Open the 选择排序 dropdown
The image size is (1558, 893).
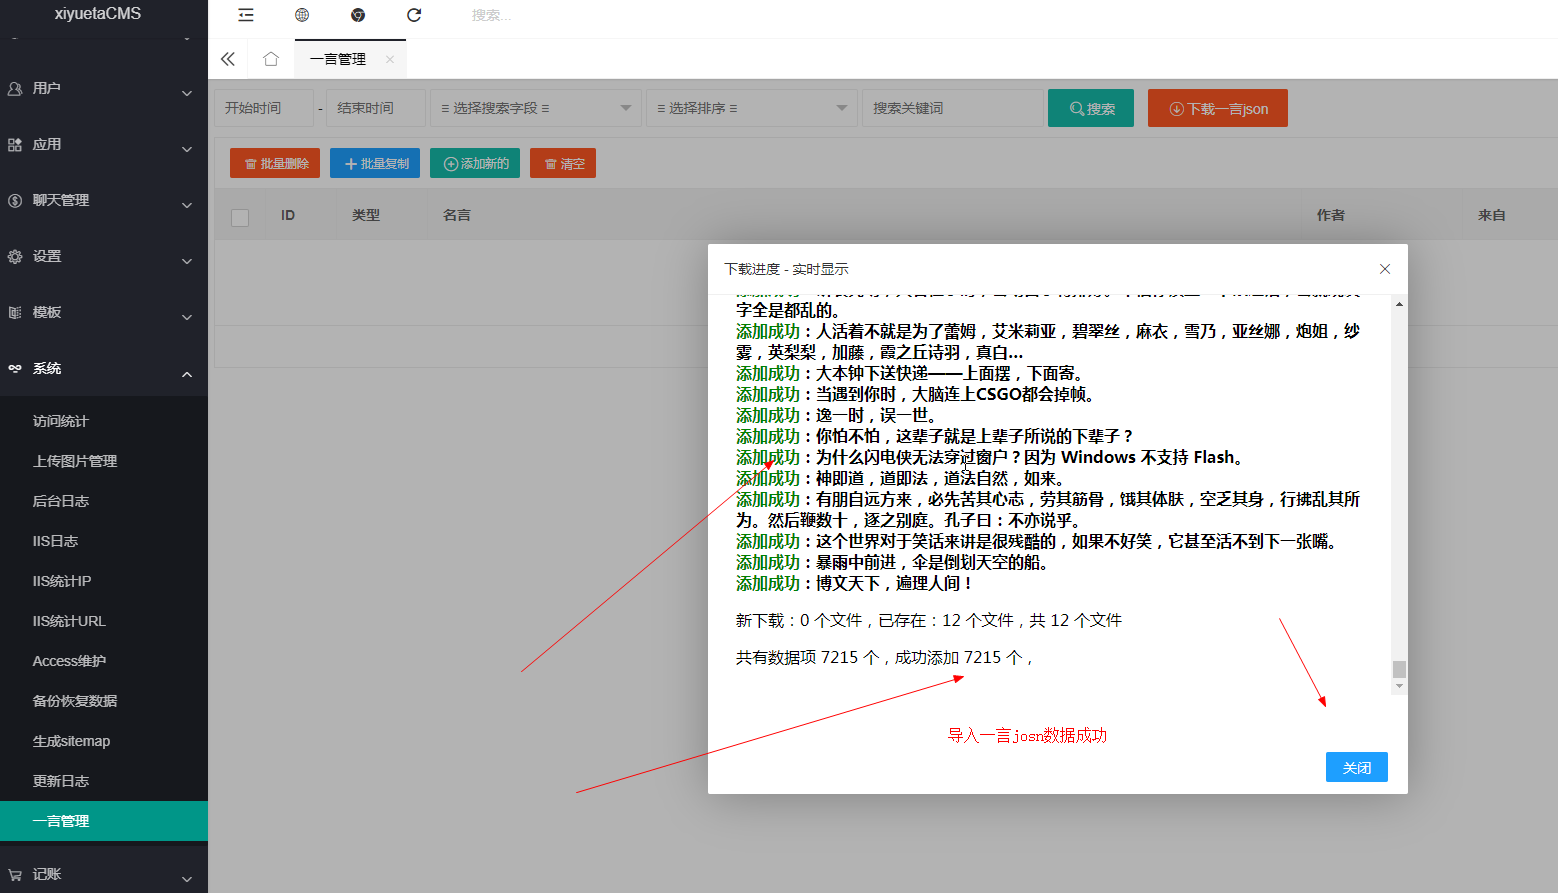coord(751,107)
